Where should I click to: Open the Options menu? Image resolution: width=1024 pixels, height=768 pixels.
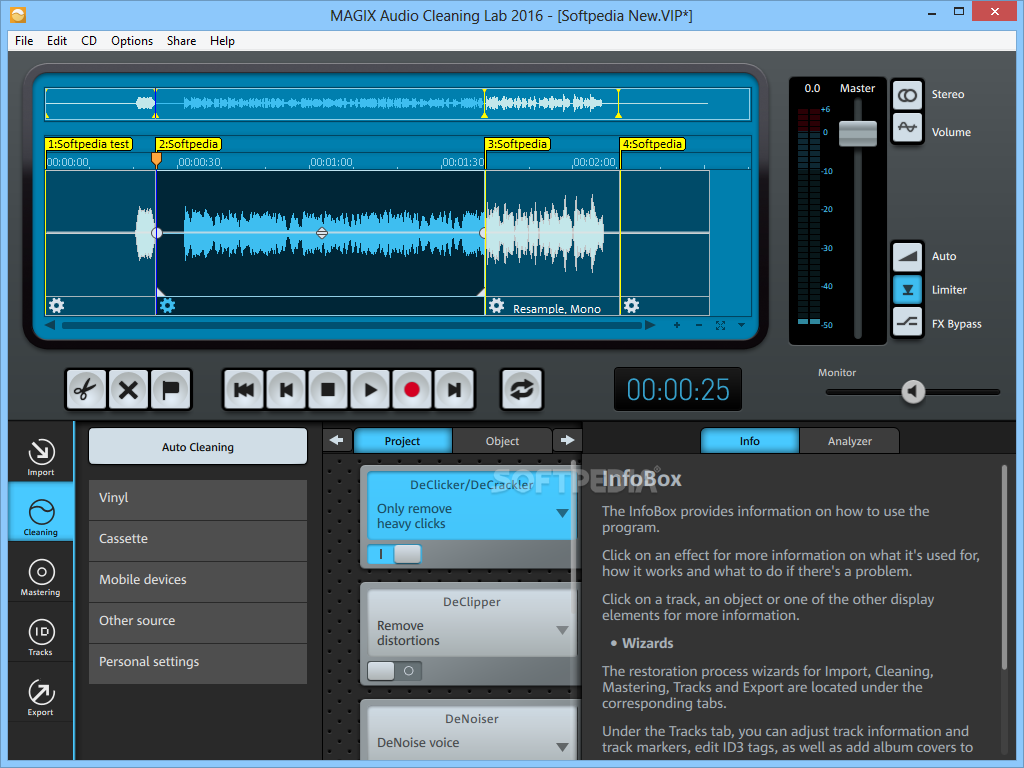coord(132,40)
